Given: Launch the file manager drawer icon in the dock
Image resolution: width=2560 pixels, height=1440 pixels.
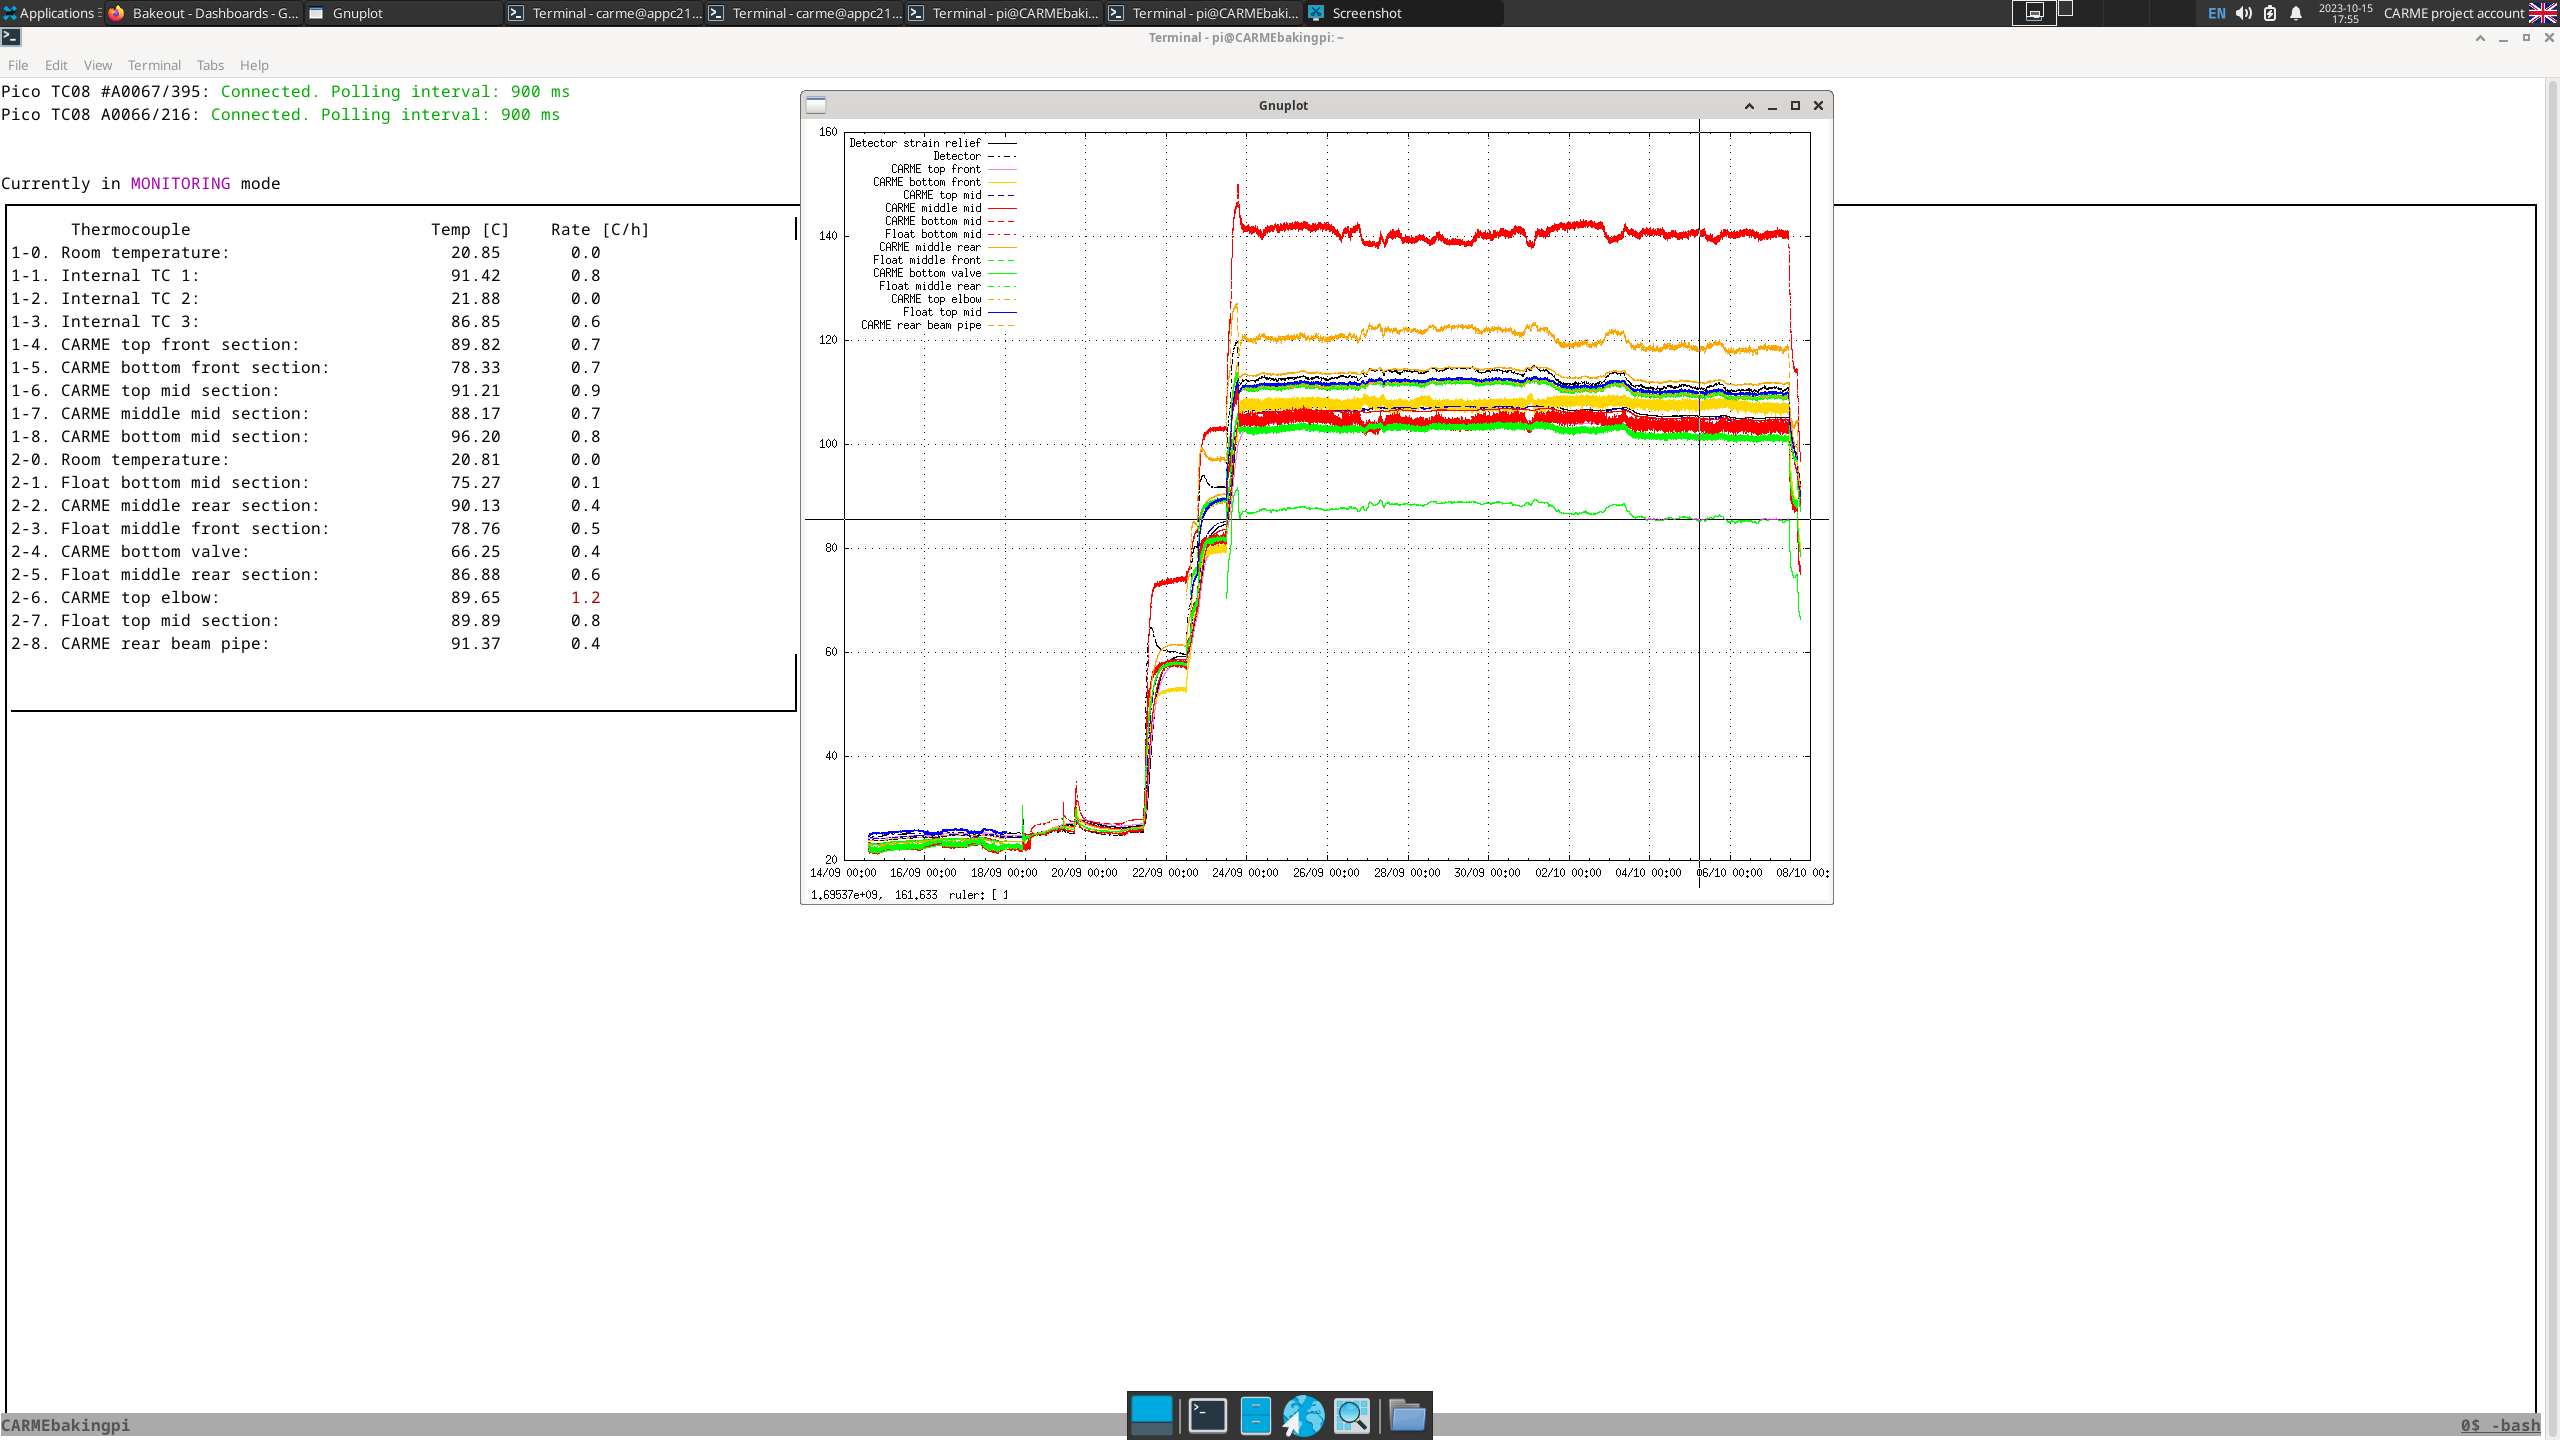Looking at the screenshot, I should click(x=1255, y=1415).
